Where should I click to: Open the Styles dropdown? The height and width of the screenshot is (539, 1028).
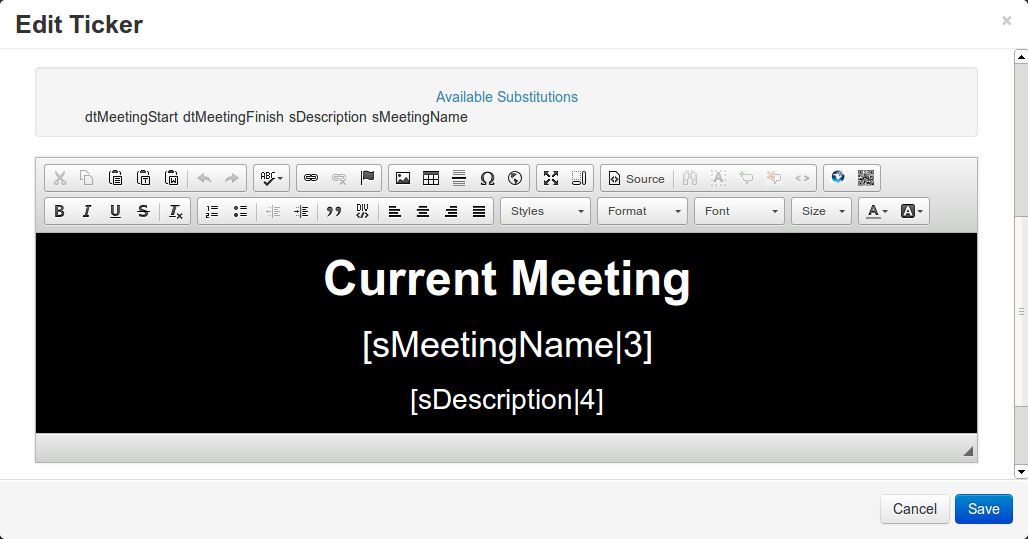click(545, 211)
